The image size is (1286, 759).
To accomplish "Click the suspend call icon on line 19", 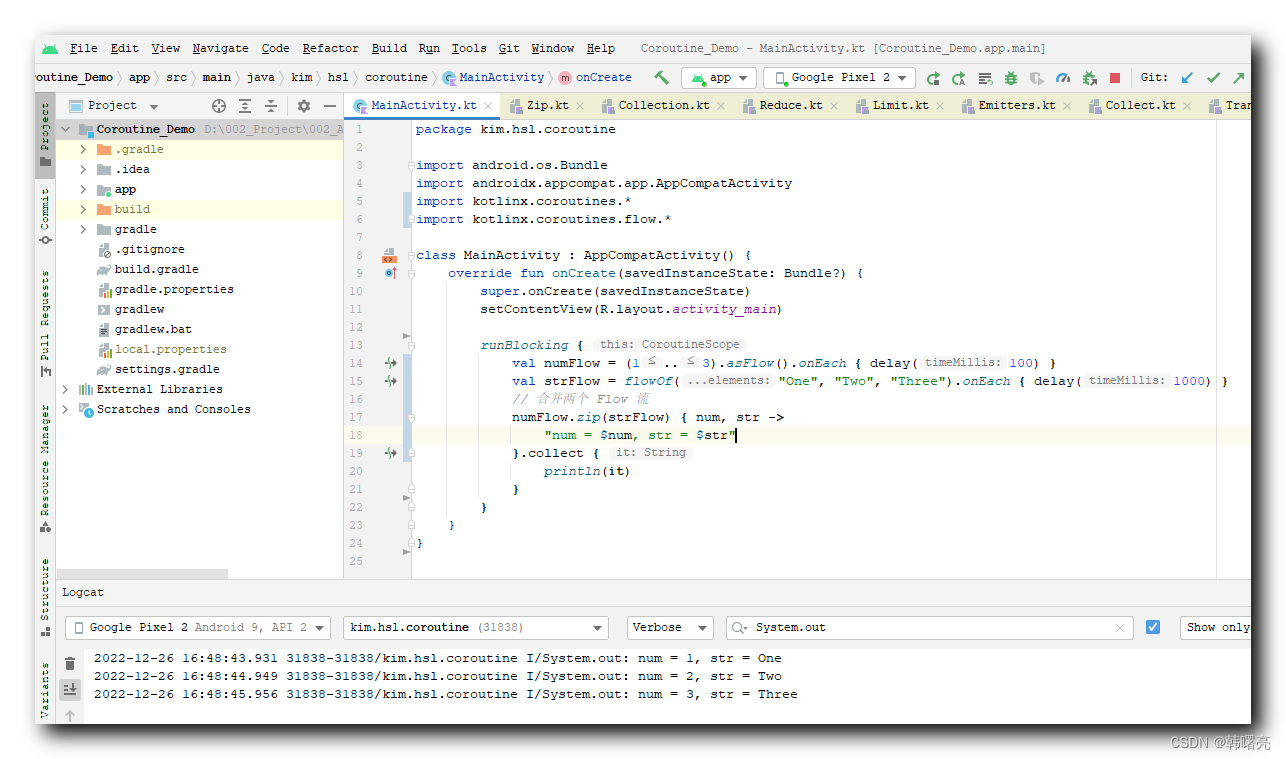I will (391, 453).
